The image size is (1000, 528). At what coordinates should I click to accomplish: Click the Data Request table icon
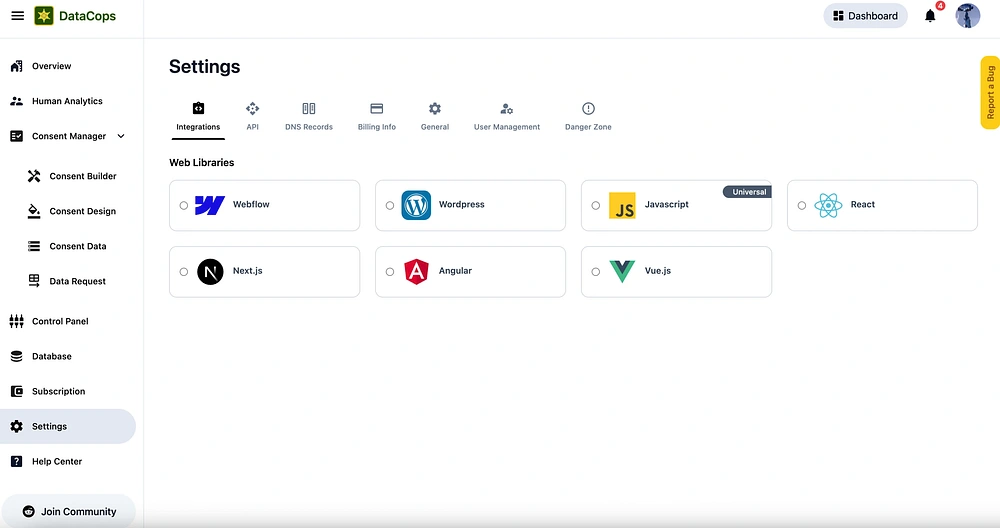point(34,281)
